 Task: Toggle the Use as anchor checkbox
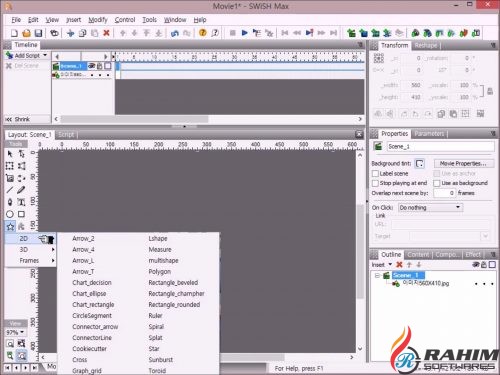(436, 174)
